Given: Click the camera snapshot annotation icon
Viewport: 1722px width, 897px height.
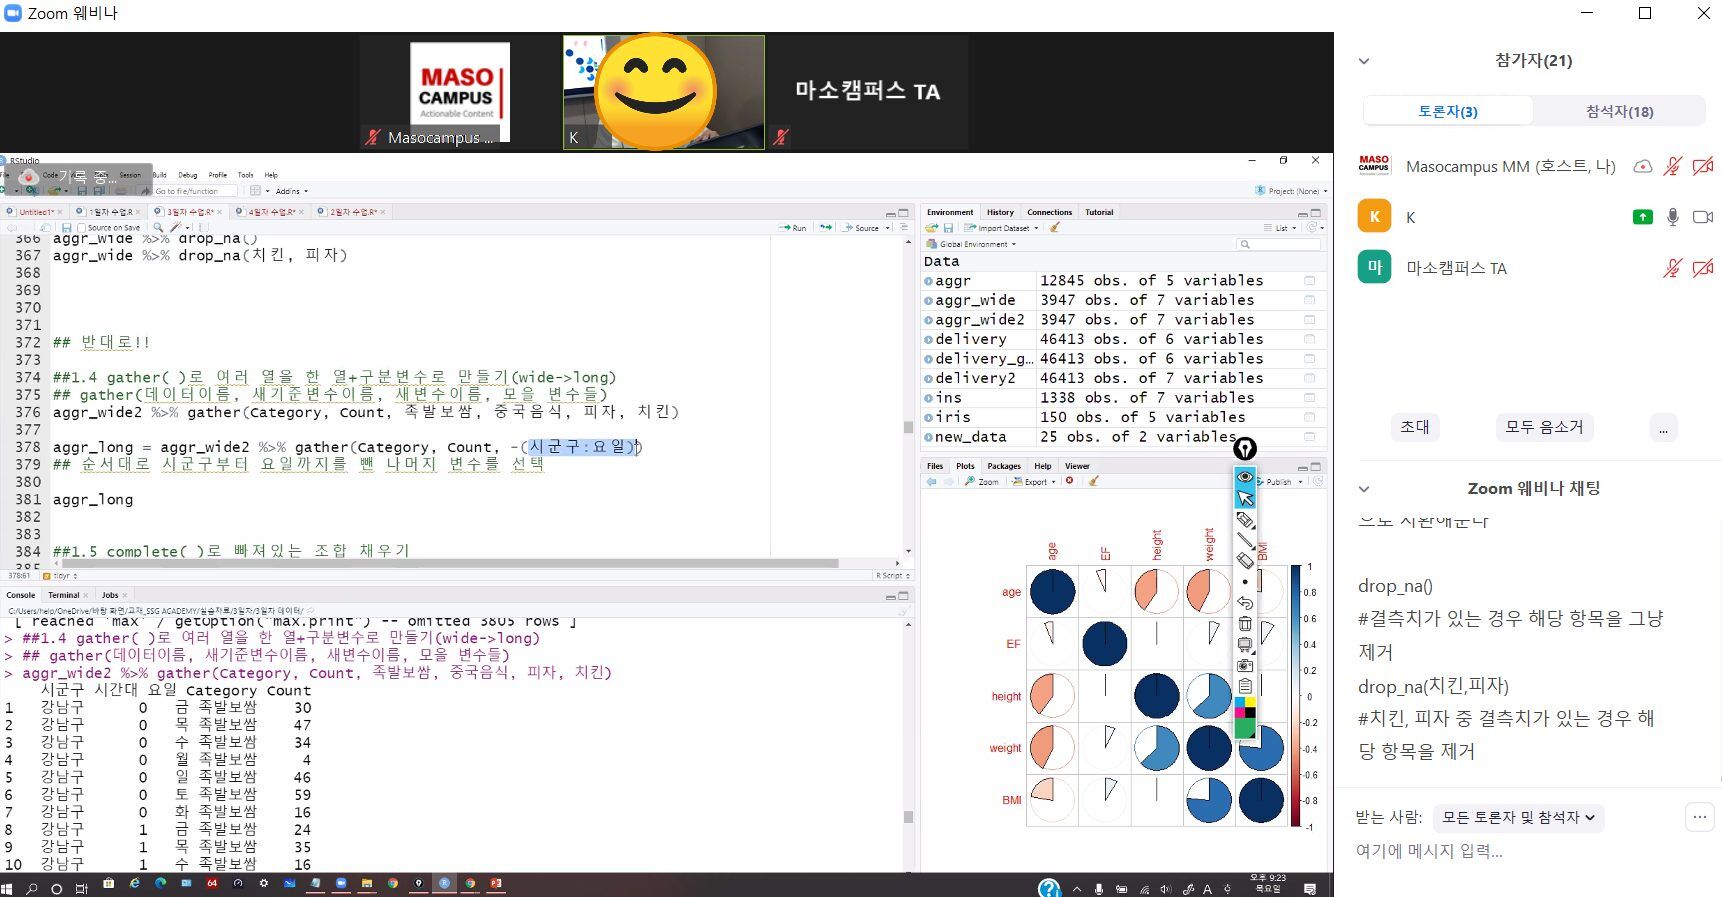Looking at the screenshot, I should click(x=1245, y=665).
